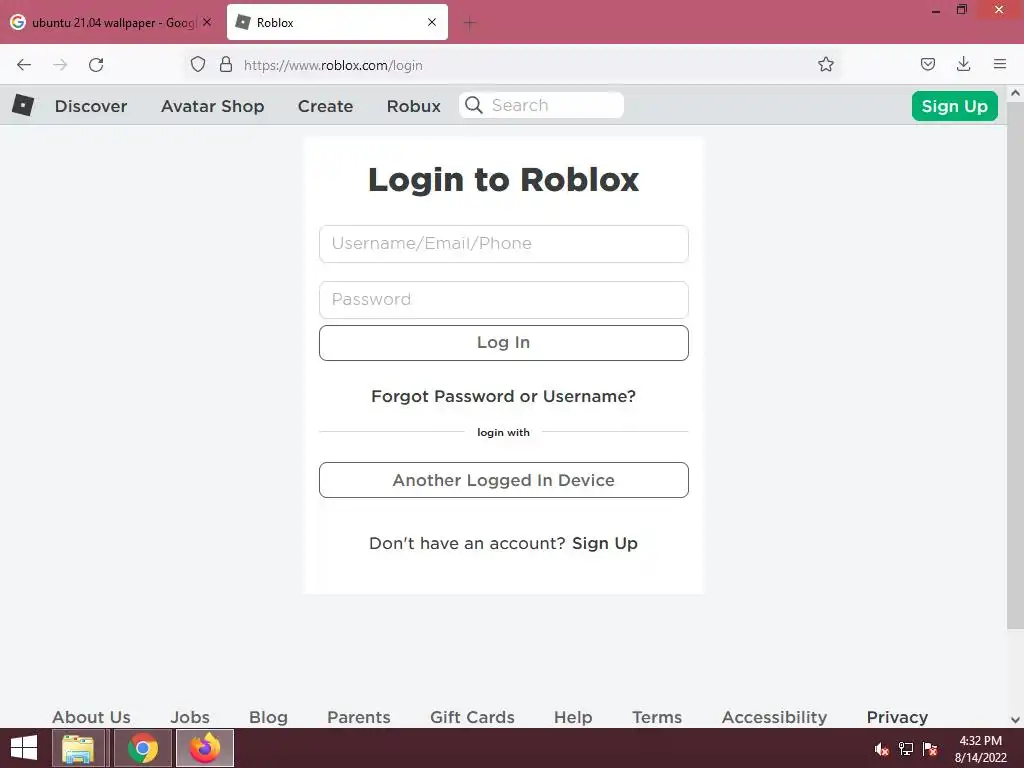The height and width of the screenshot is (768, 1024).
Task: Open the tracking protection shield icon
Action: 198,65
